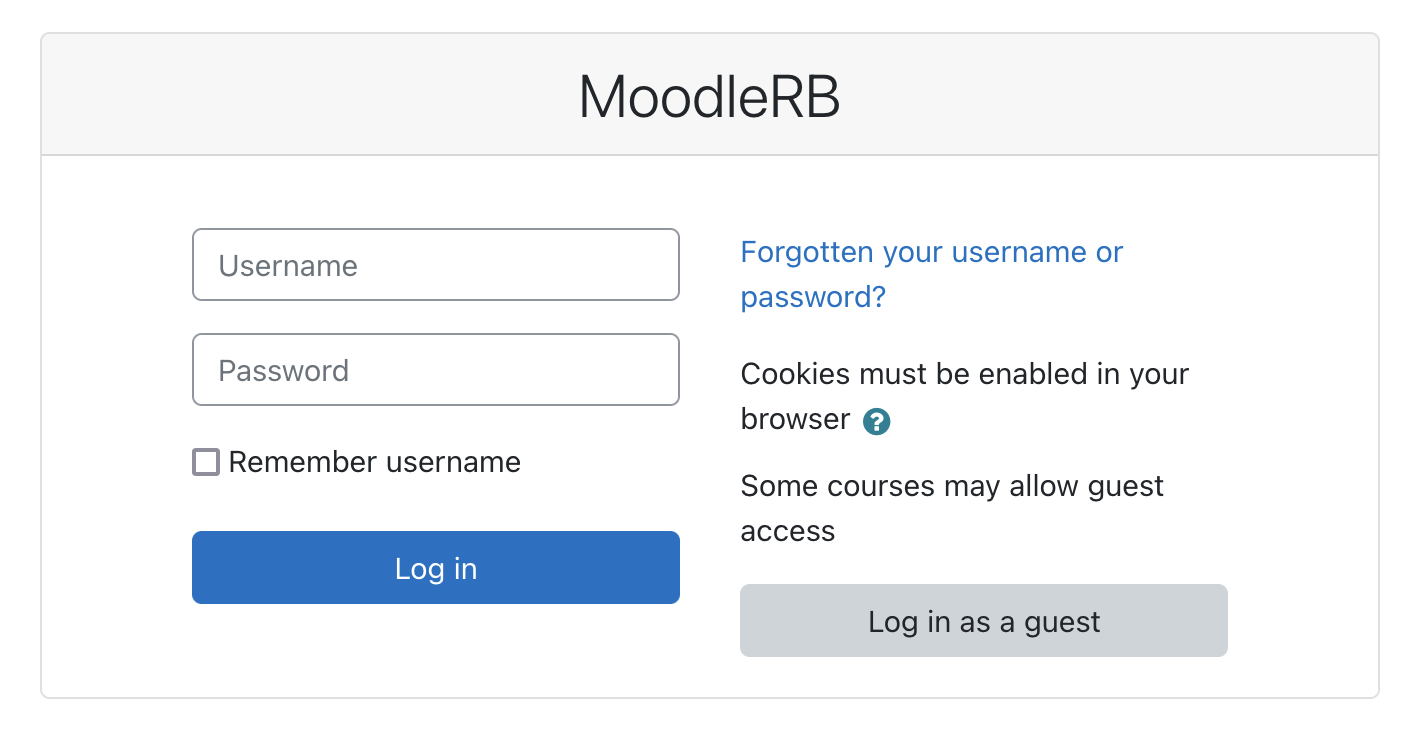Focus the Password input field
Viewport: 1418px width, 750px height.
click(436, 369)
